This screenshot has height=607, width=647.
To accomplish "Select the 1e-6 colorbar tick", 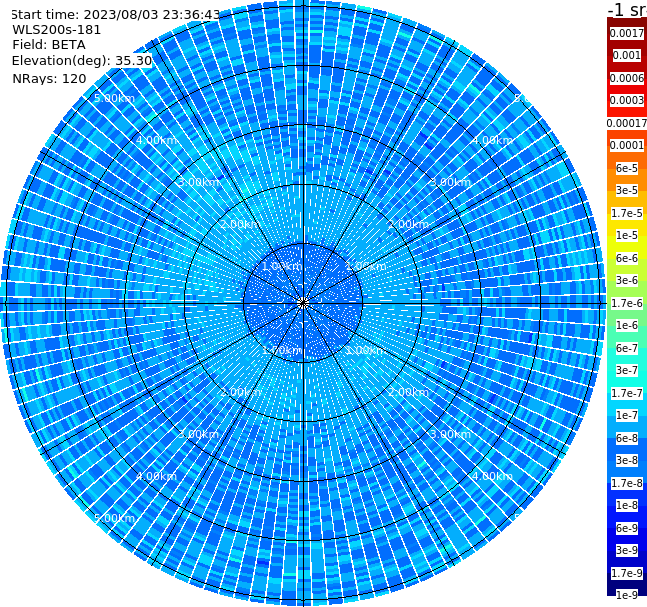I will pos(627,325).
